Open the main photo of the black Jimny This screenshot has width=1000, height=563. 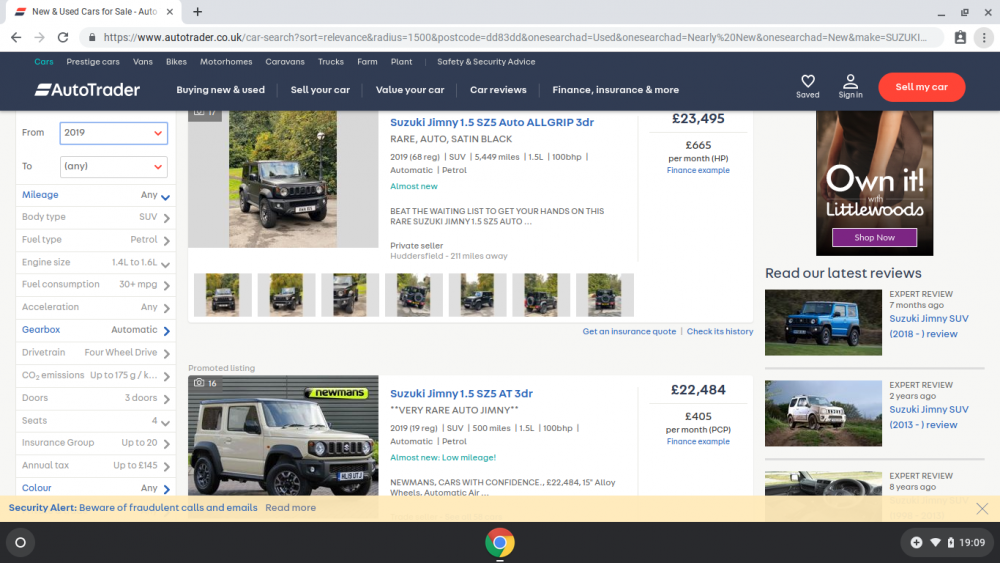[x=283, y=179]
